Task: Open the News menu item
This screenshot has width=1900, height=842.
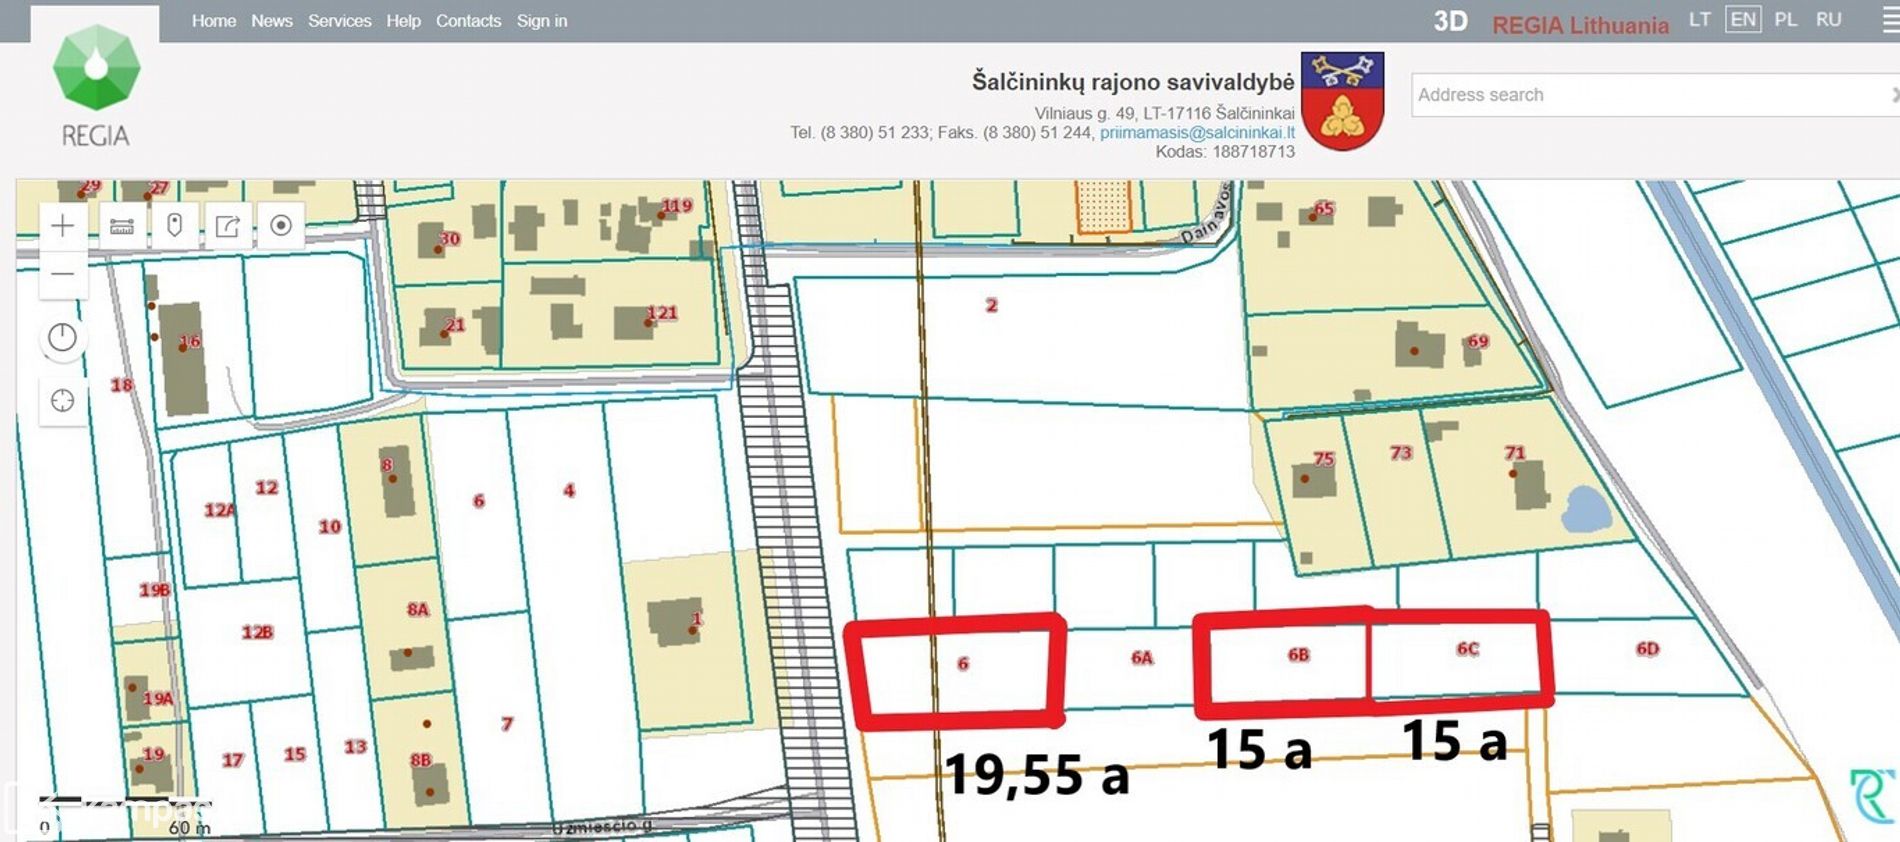Action: coord(272,21)
